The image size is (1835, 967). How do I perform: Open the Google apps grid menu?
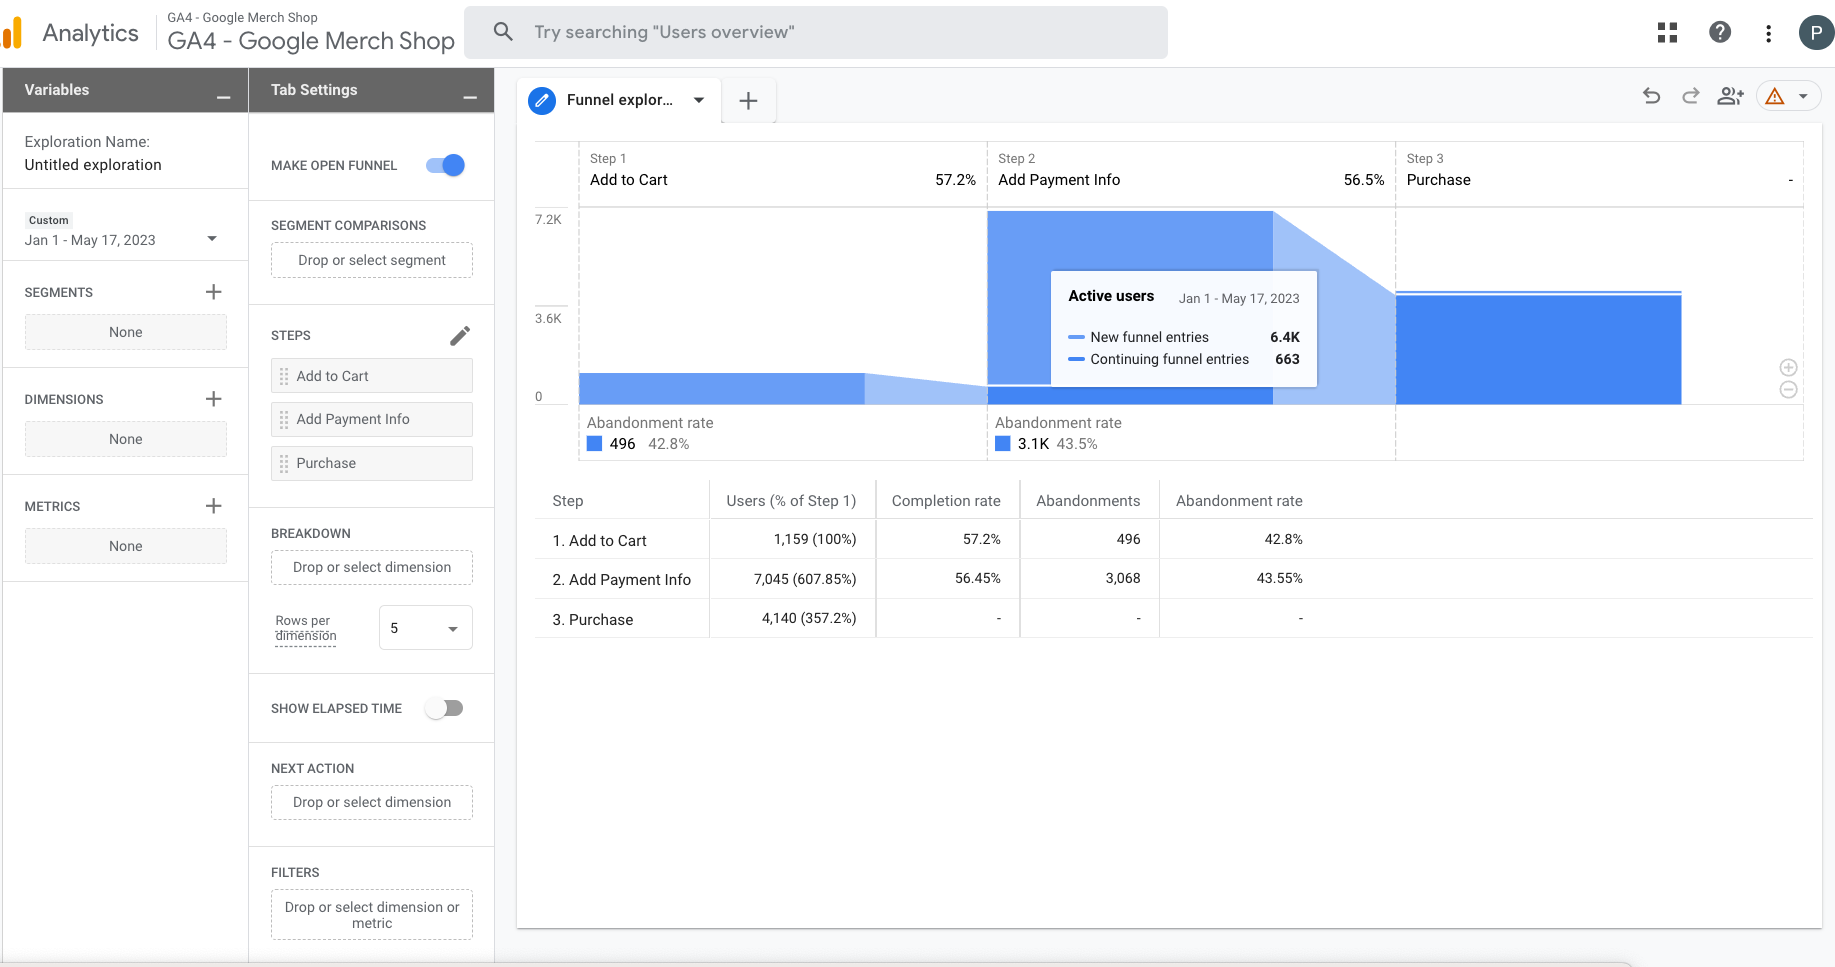pos(1667,32)
